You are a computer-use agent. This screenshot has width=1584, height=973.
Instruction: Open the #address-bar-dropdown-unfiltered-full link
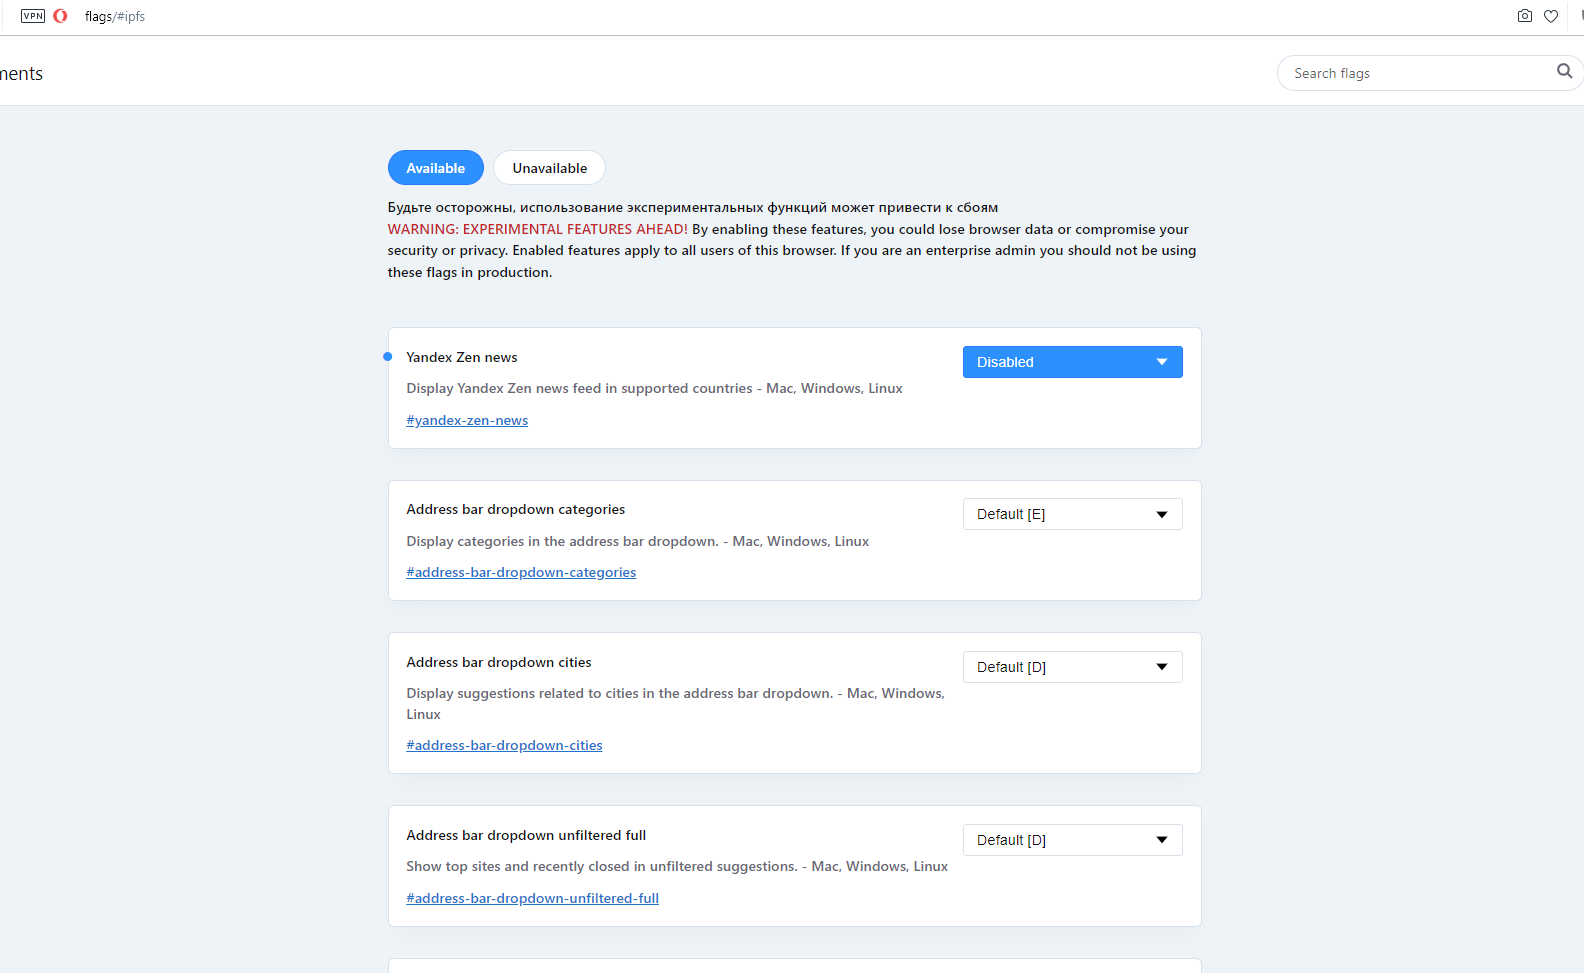tap(532, 898)
